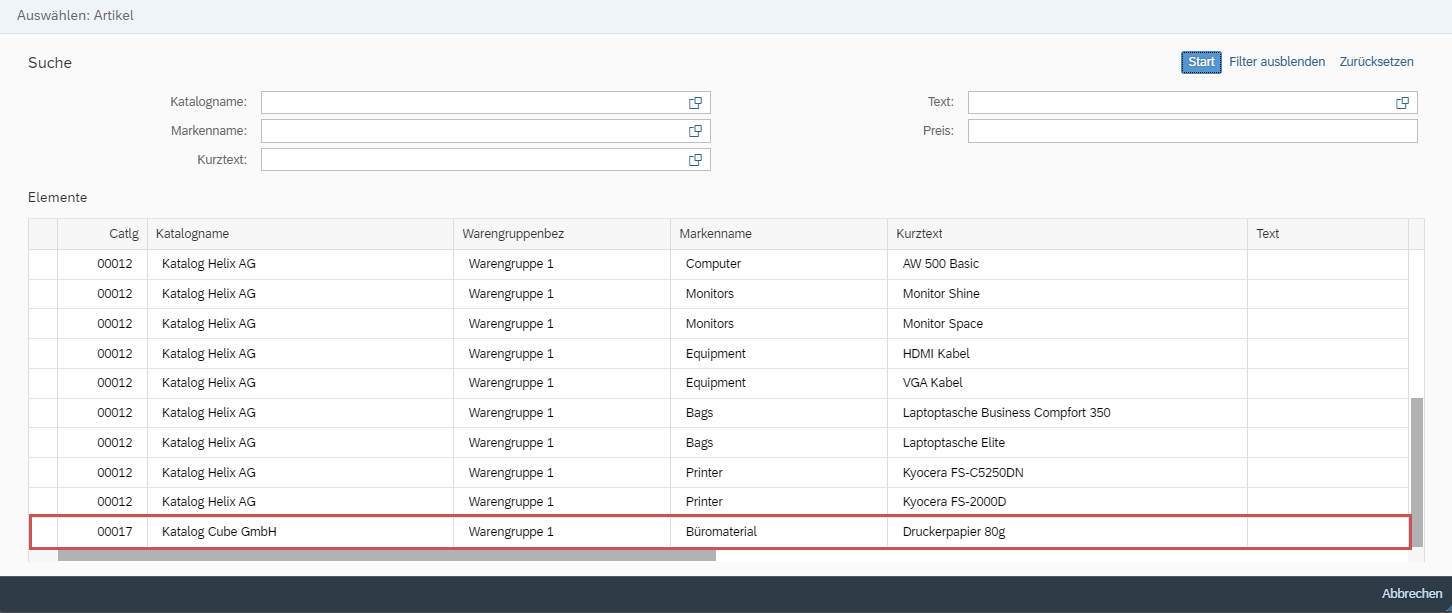Open value help icon for Markenname field
This screenshot has height=613, width=1452.
[x=695, y=131]
